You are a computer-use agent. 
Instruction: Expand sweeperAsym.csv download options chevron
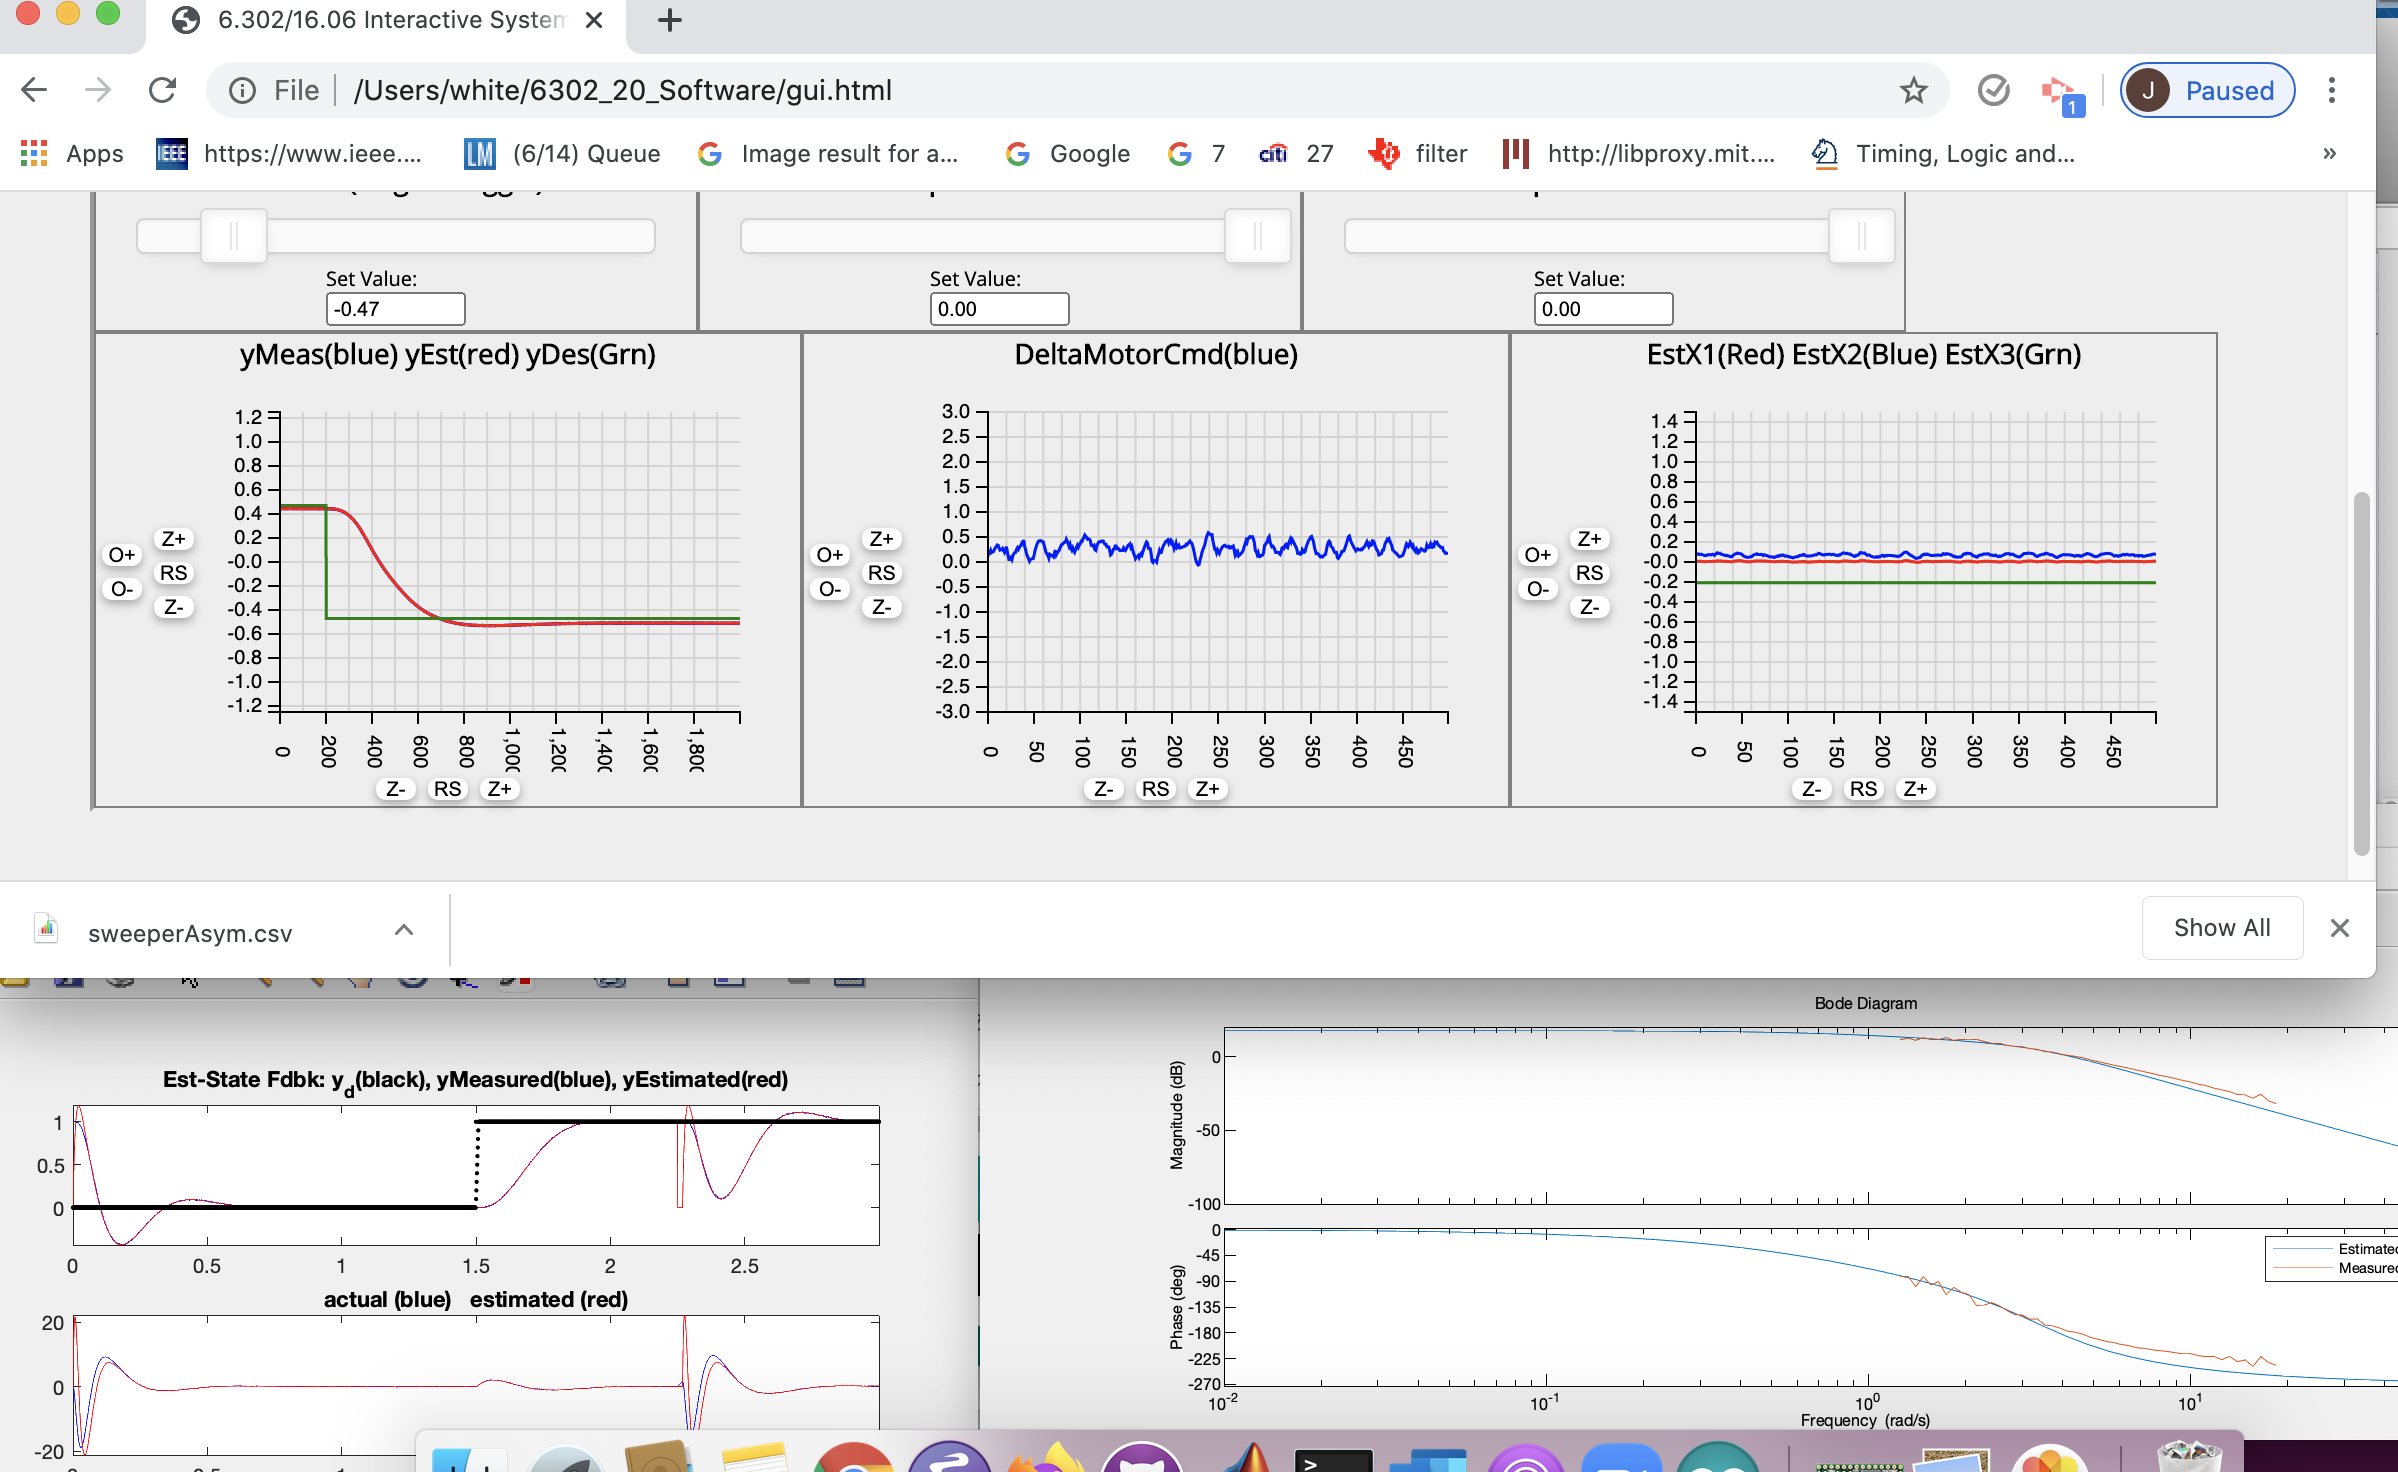pos(404,930)
